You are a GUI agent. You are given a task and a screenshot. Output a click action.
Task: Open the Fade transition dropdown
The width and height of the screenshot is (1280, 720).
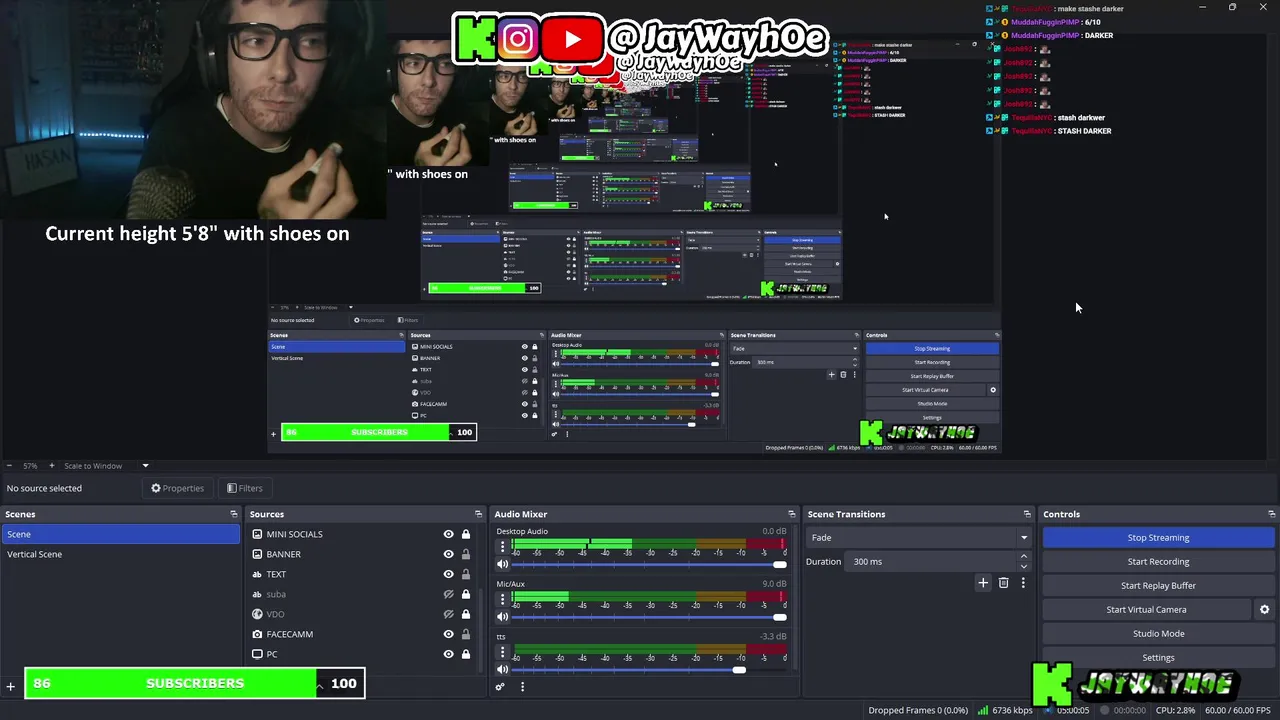coord(917,537)
